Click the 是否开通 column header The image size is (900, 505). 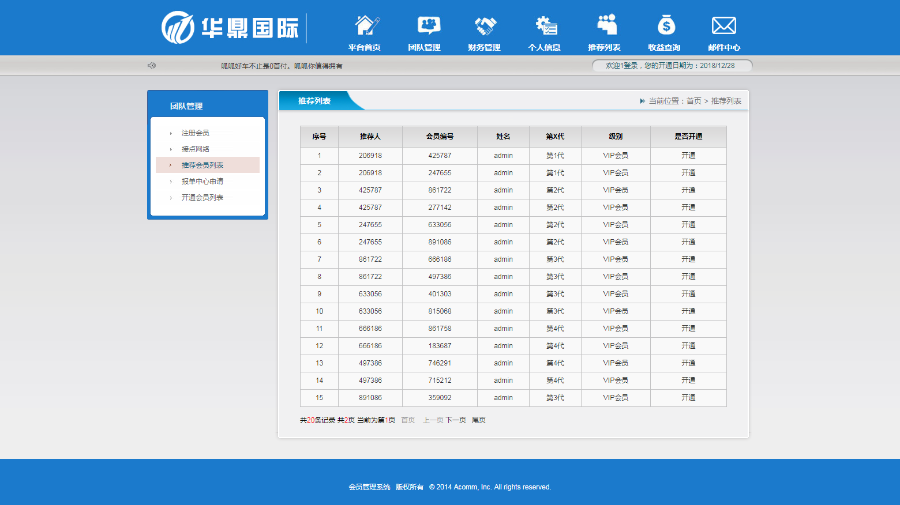click(x=688, y=137)
